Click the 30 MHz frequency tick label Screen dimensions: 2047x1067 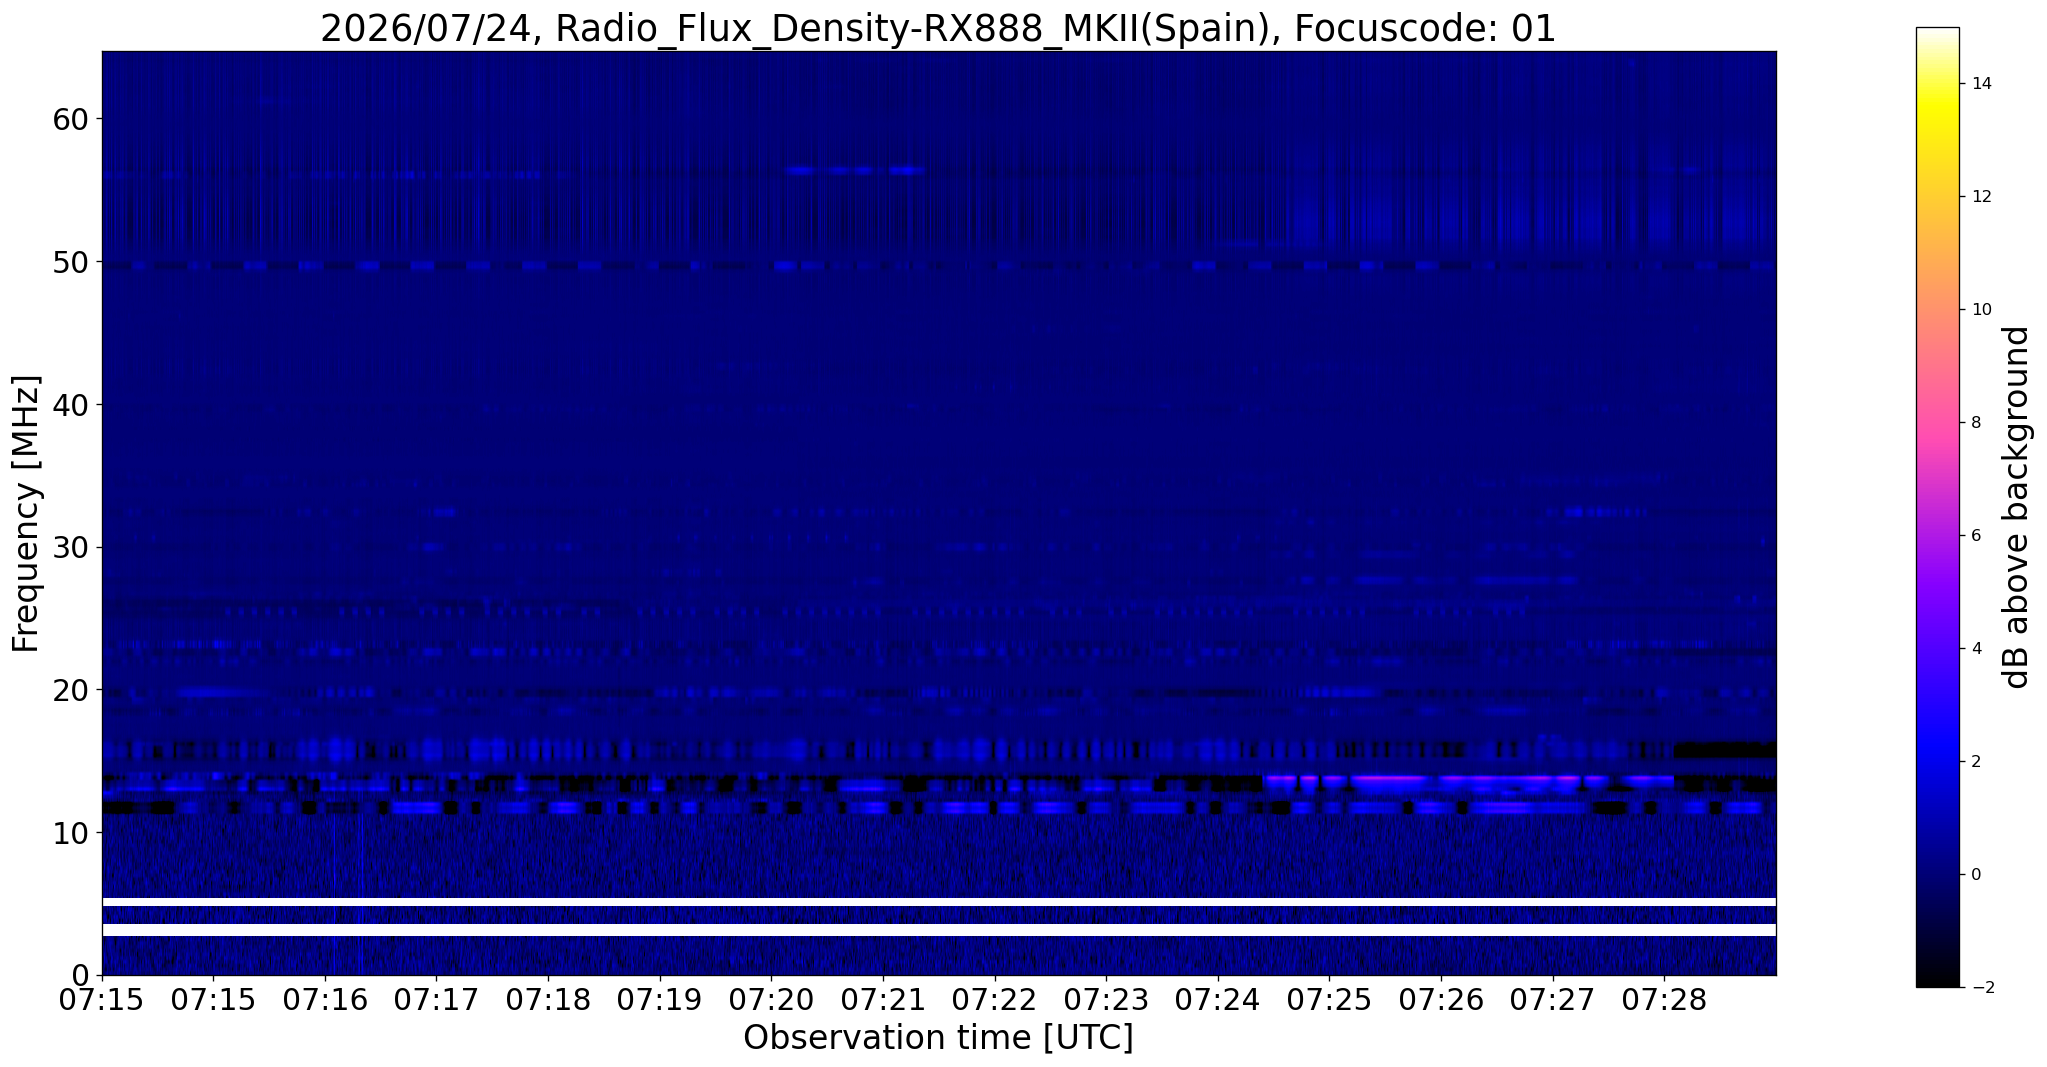[x=71, y=547]
